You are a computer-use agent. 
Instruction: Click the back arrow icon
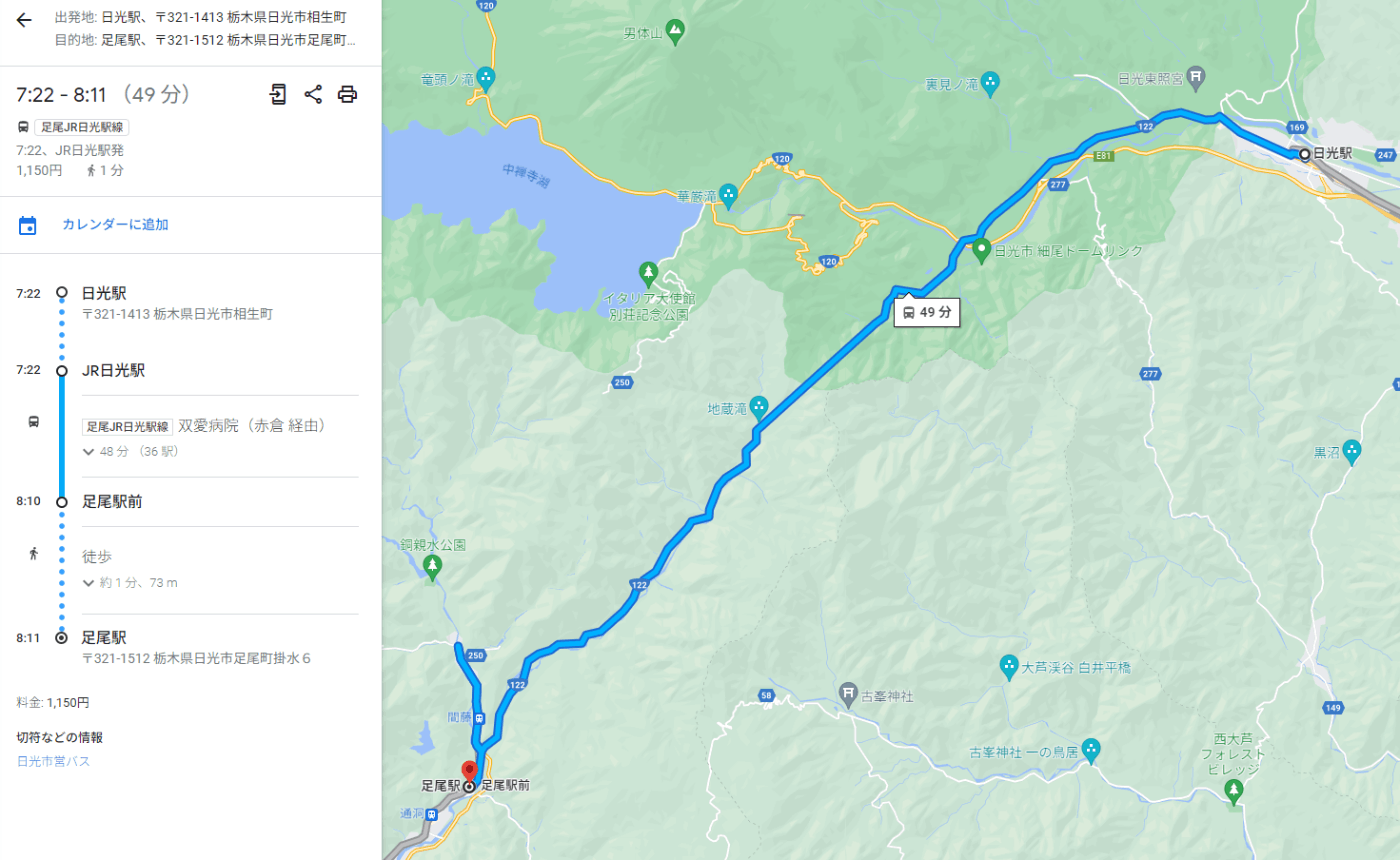tap(24, 20)
